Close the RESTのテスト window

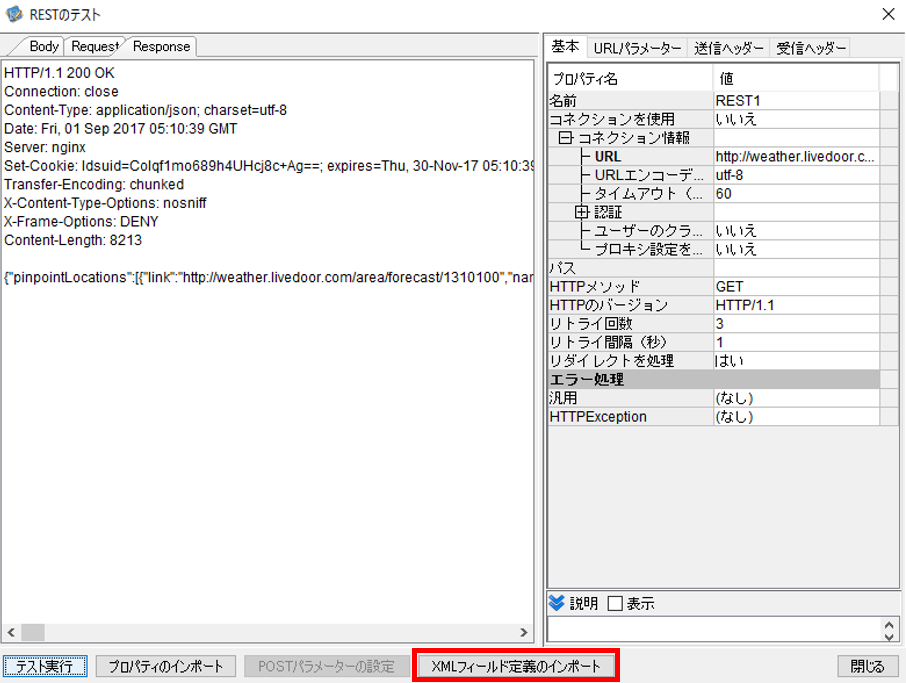(889, 14)
